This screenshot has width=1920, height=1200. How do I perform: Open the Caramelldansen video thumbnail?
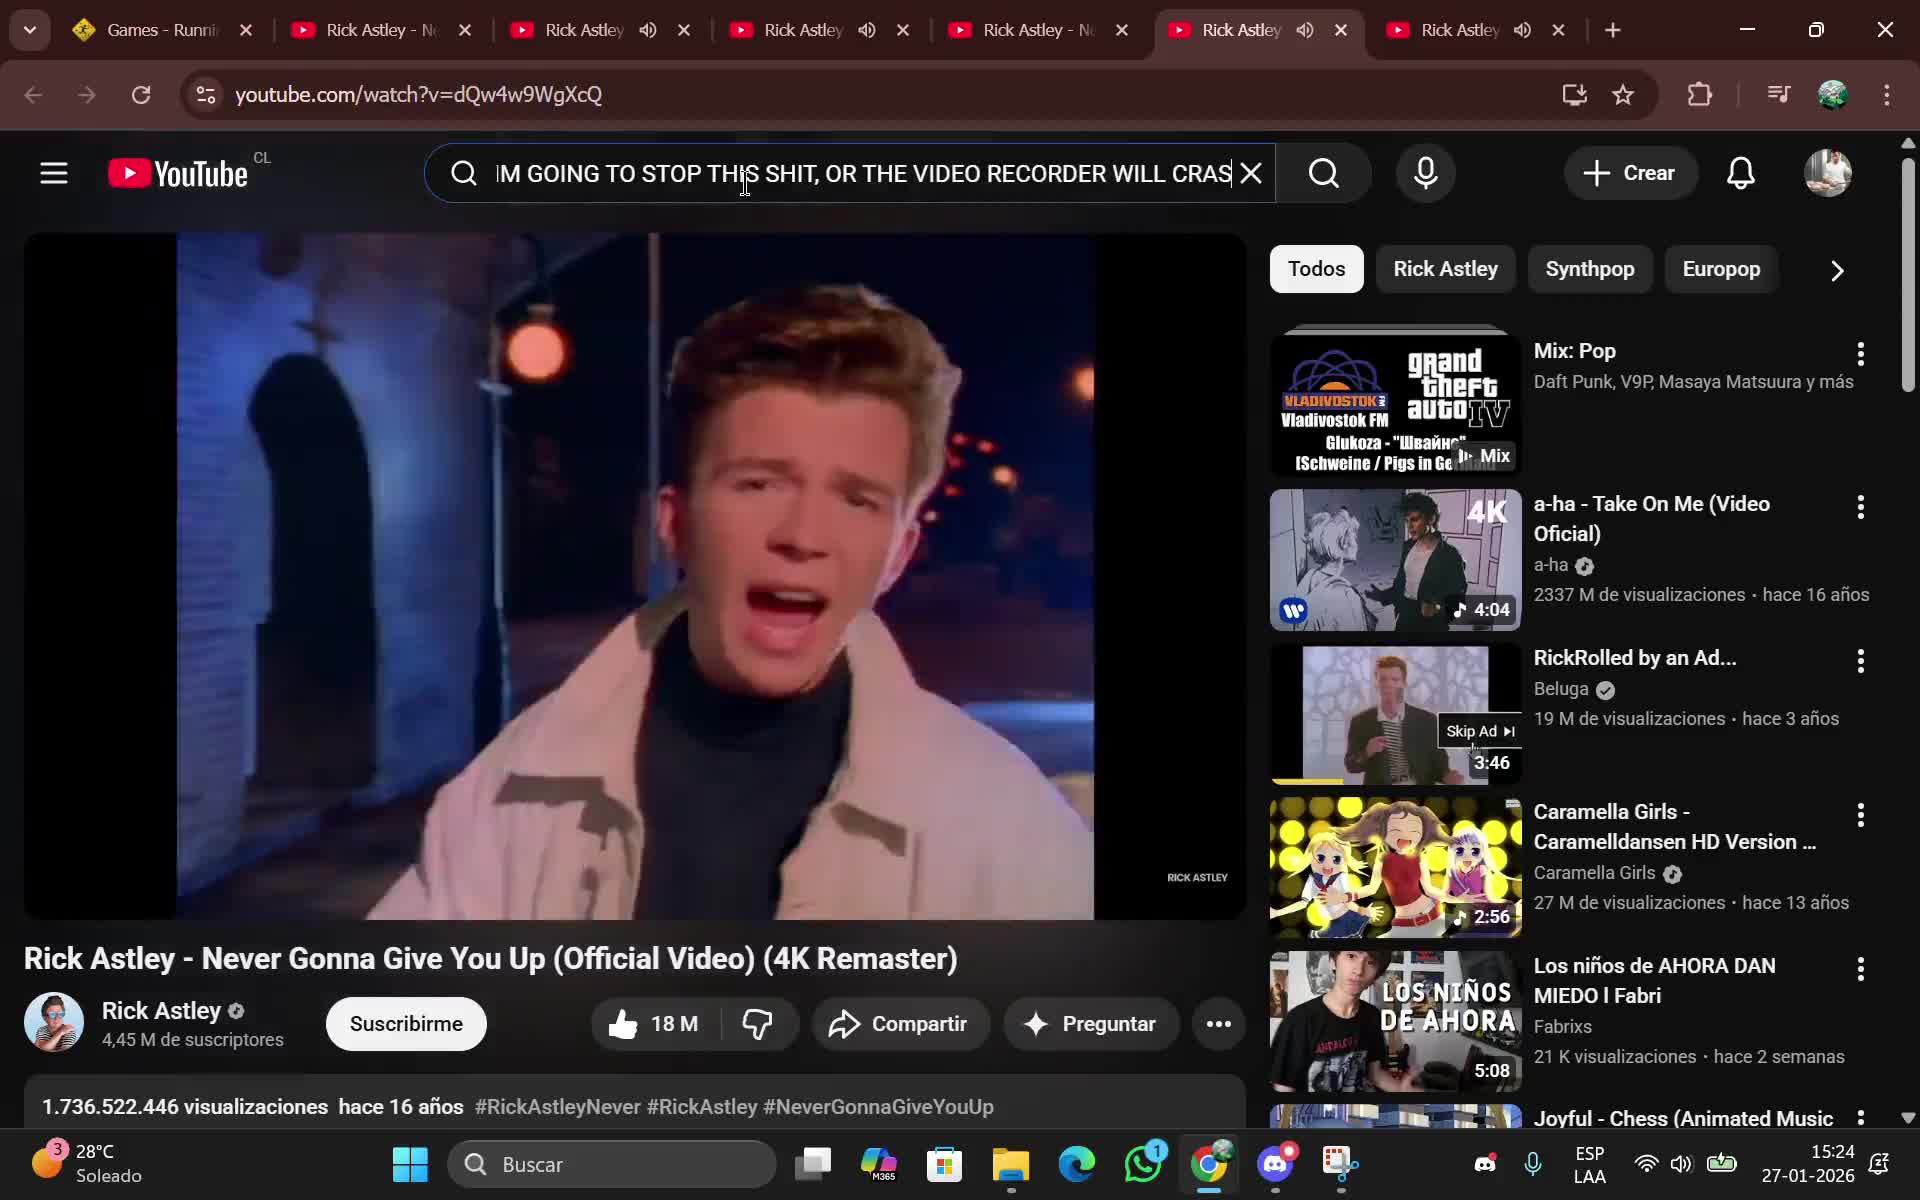coord(1395,867)
